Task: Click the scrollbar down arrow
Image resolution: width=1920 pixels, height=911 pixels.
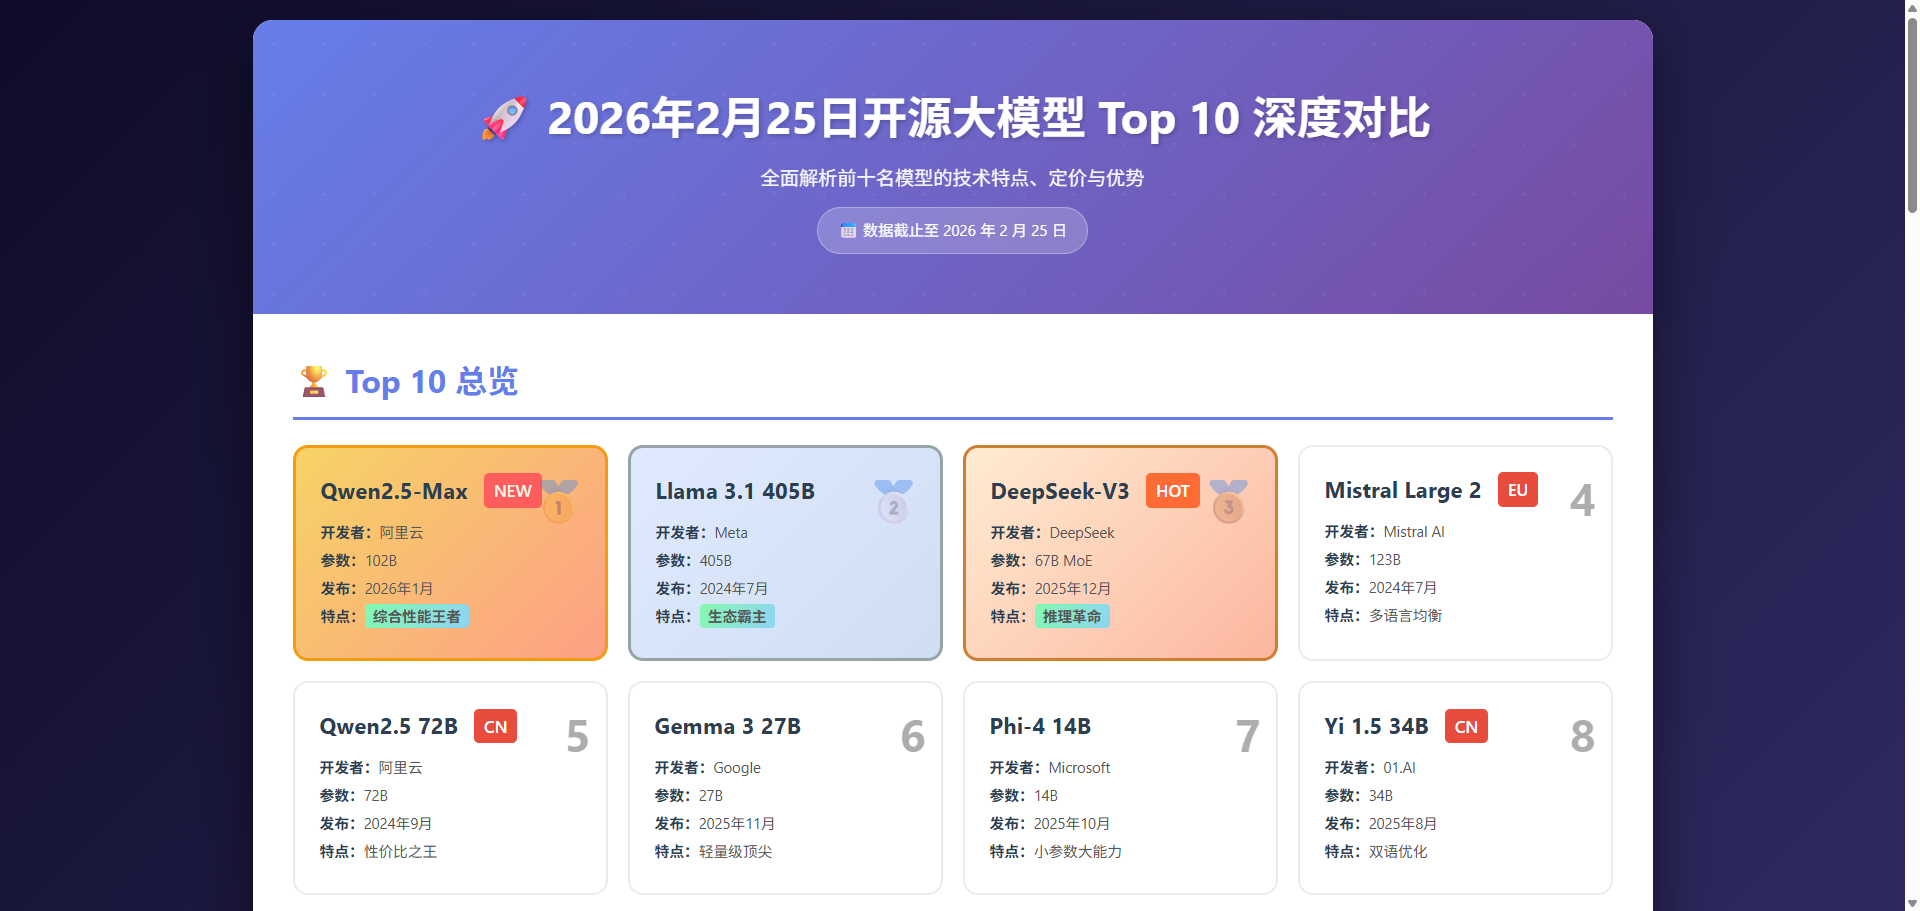Action: click(x=1912, y=904)
